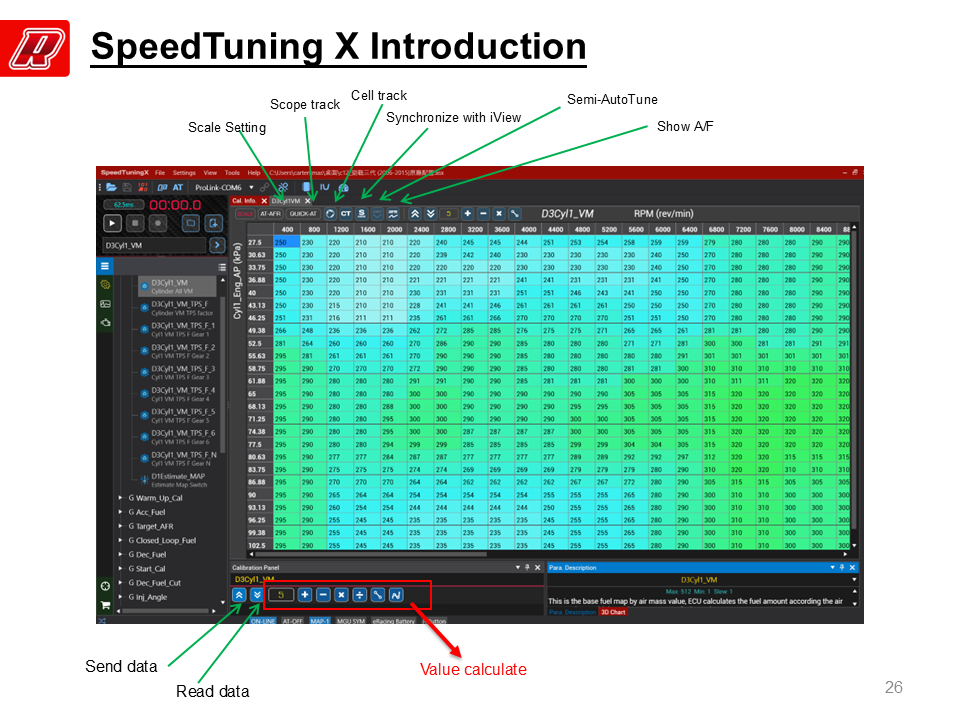Click the QUICK-AT button
Image resolution: width=960 pixels, height=720 pixels.
[303, 214]
